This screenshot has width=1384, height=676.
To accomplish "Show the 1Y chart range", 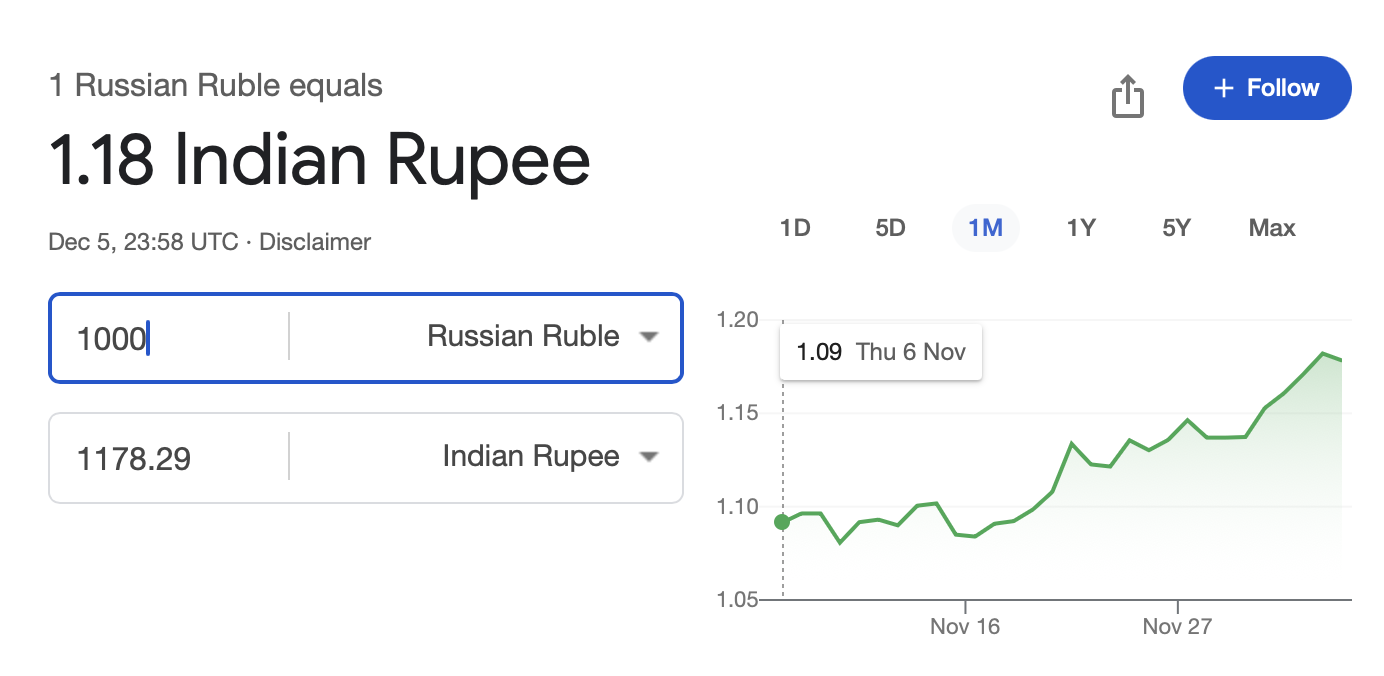I will 1081,228.
